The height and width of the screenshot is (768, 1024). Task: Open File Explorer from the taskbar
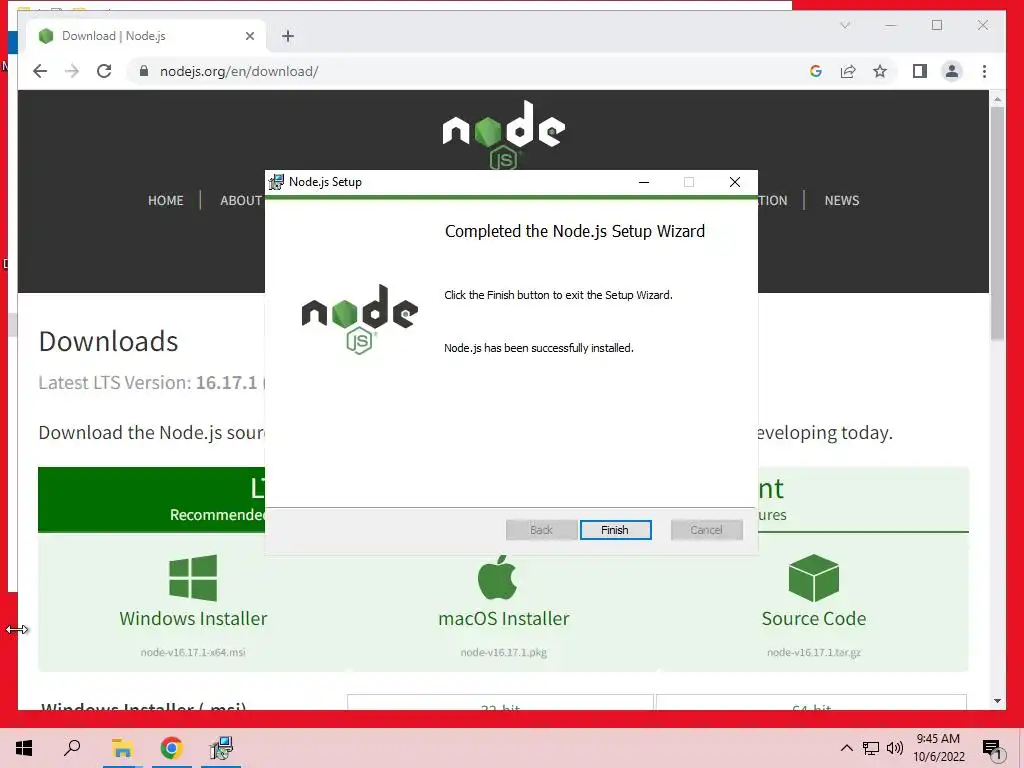[x=121, y=748]
